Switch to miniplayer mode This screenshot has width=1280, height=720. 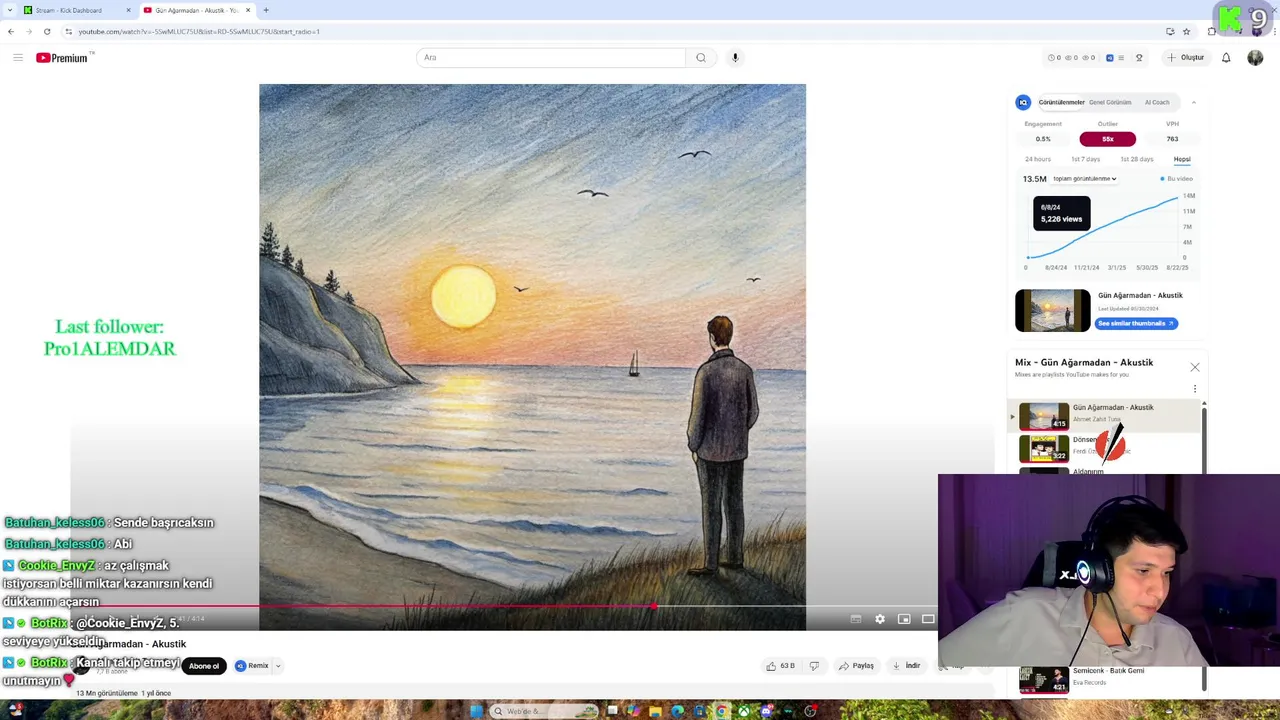point(904,619)
